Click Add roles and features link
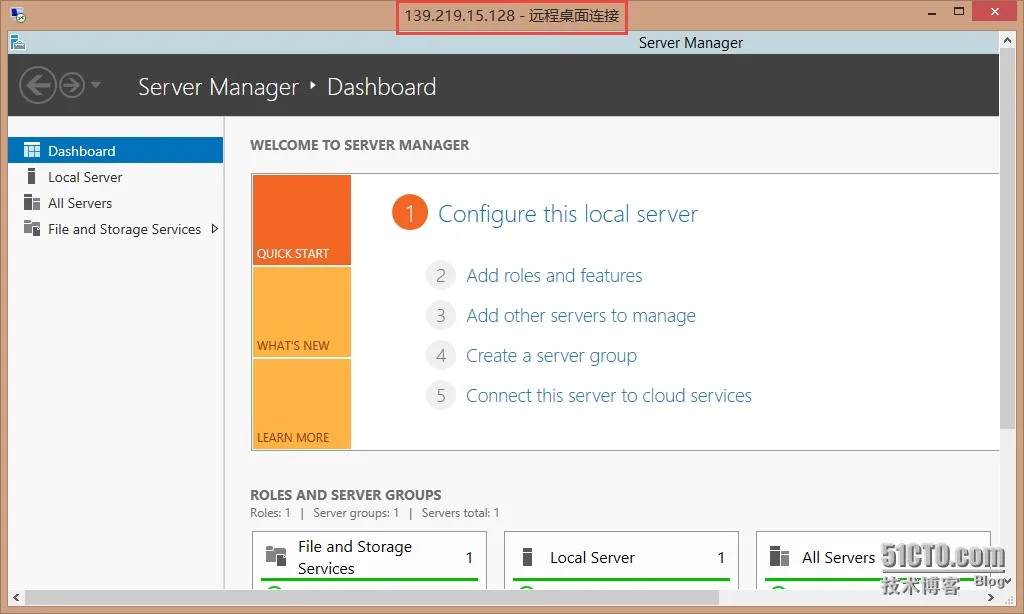Image resolution: width=1024 pixels, height=614 pixels. 554,276
